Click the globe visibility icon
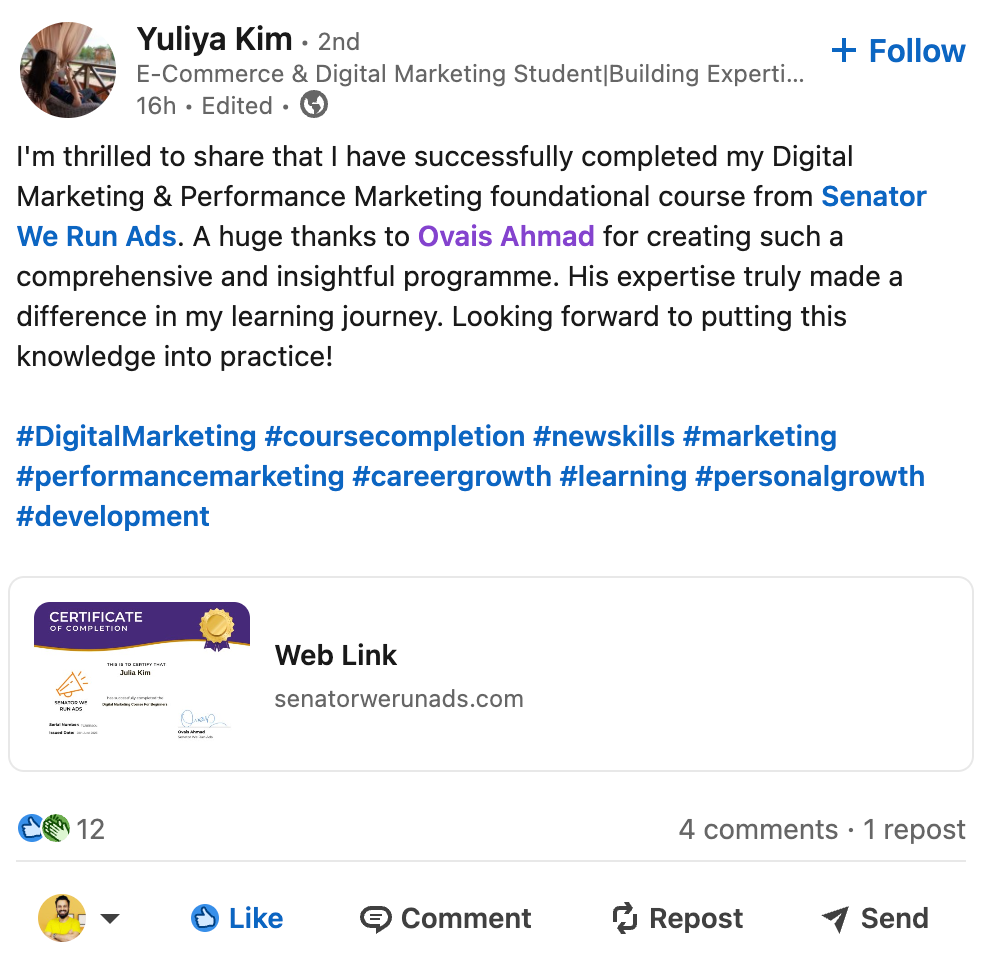 314,105
